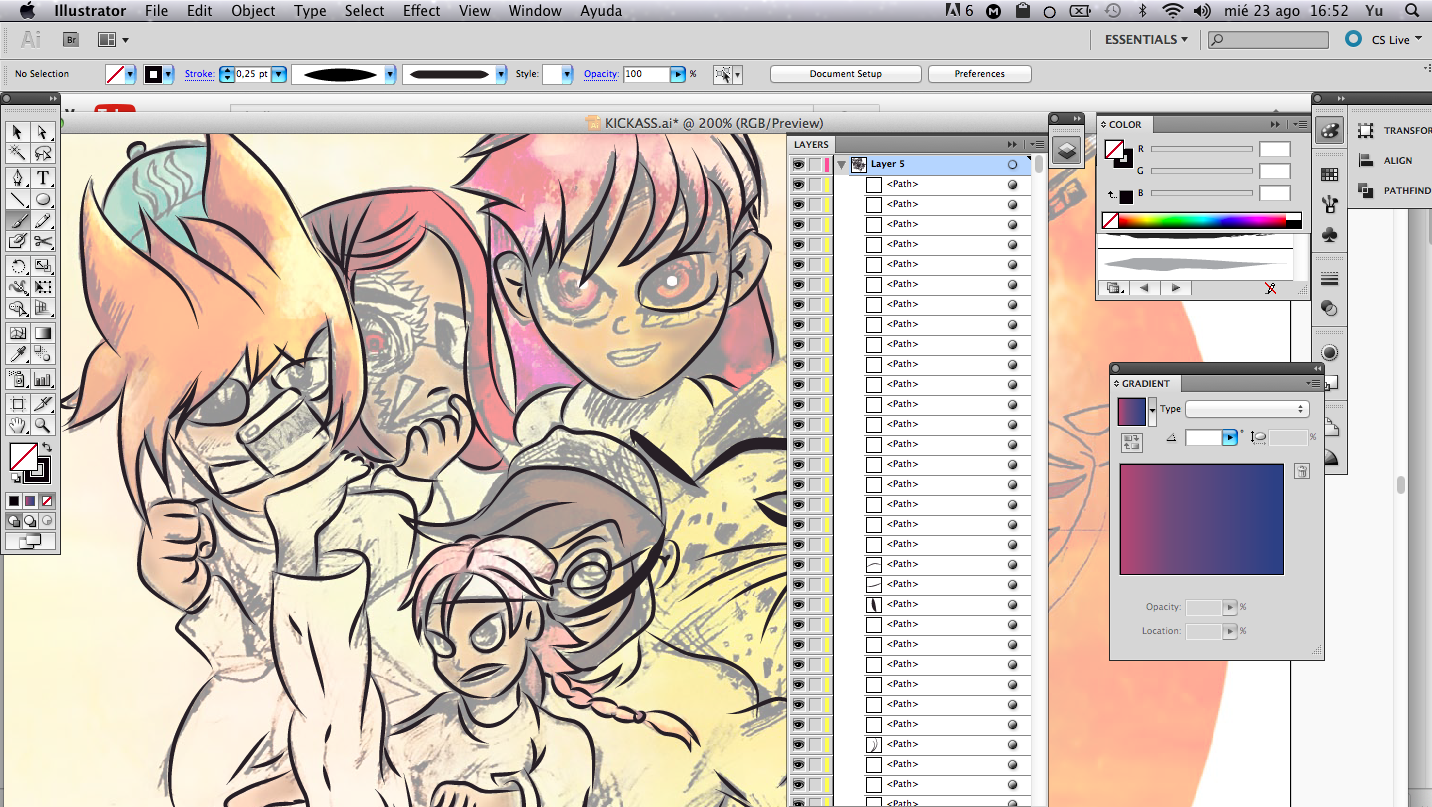Screen dimensions: 1432x807
Task: Pick the Eyedropper tool
Action: pos(17,354)
